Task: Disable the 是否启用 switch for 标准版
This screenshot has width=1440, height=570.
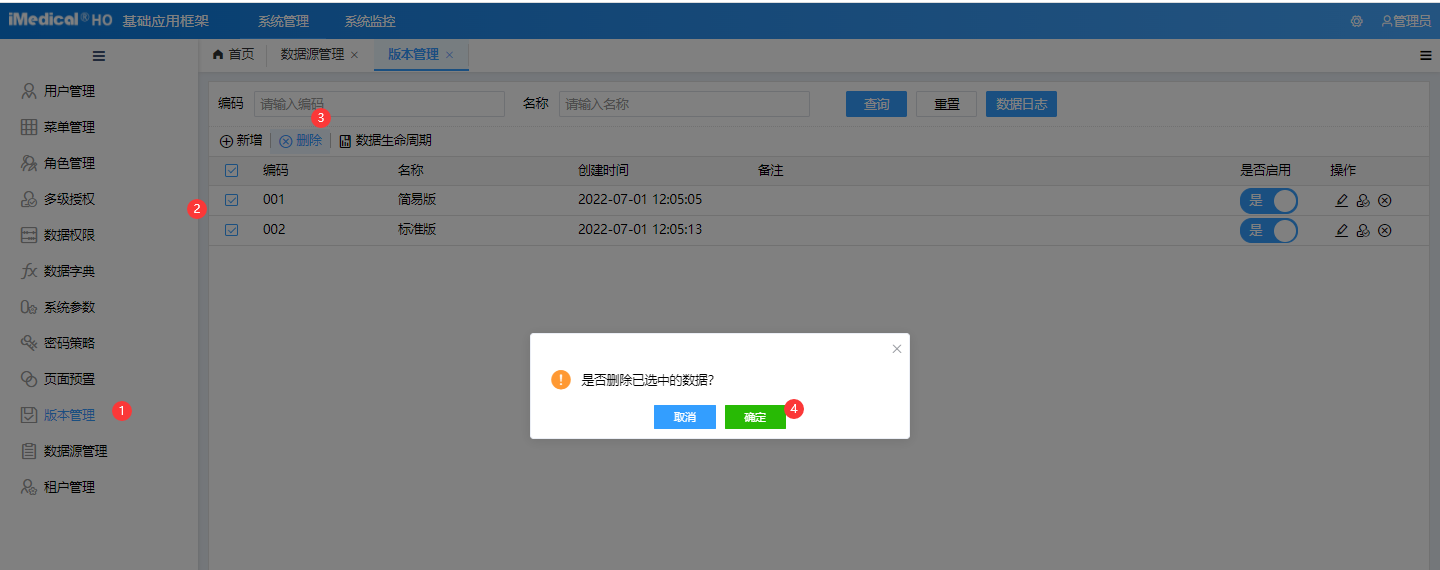Action: coord(1268,231)
